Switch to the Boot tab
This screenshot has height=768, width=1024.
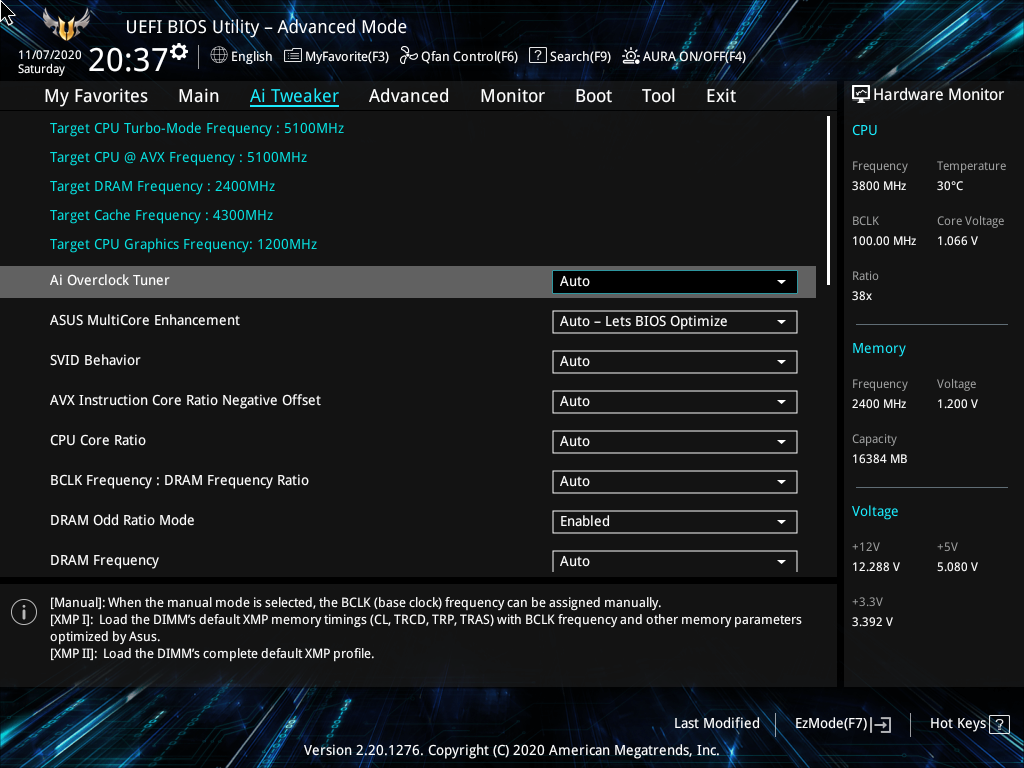594,96
